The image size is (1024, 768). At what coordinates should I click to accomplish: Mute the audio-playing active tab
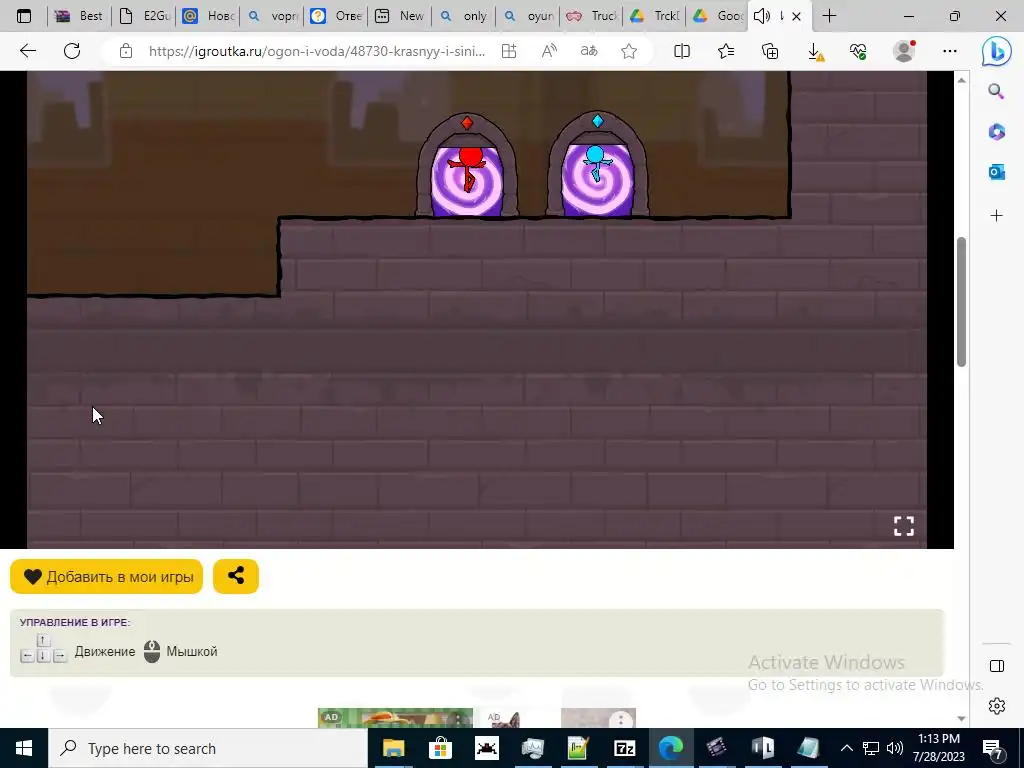(761, 16)
